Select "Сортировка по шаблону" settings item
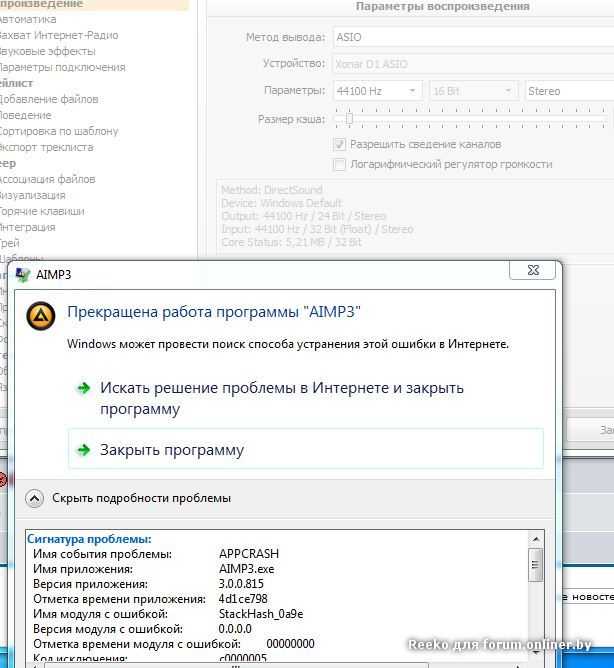The height and width of the screenshot is (668, 614). click(59, 131)
